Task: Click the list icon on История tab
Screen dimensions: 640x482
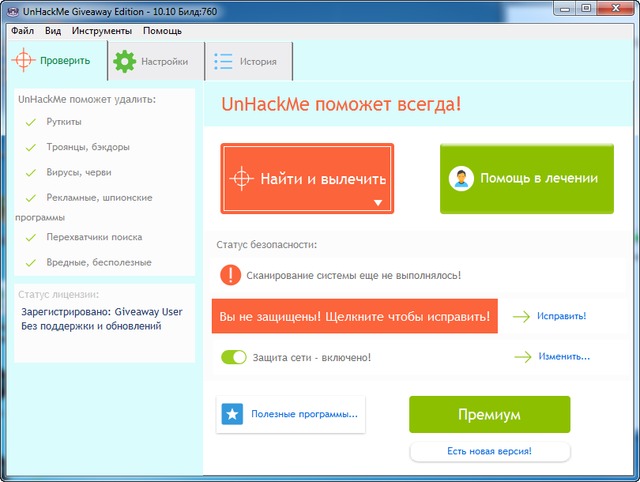Action: pyautogui.click(x=223, y=61)
